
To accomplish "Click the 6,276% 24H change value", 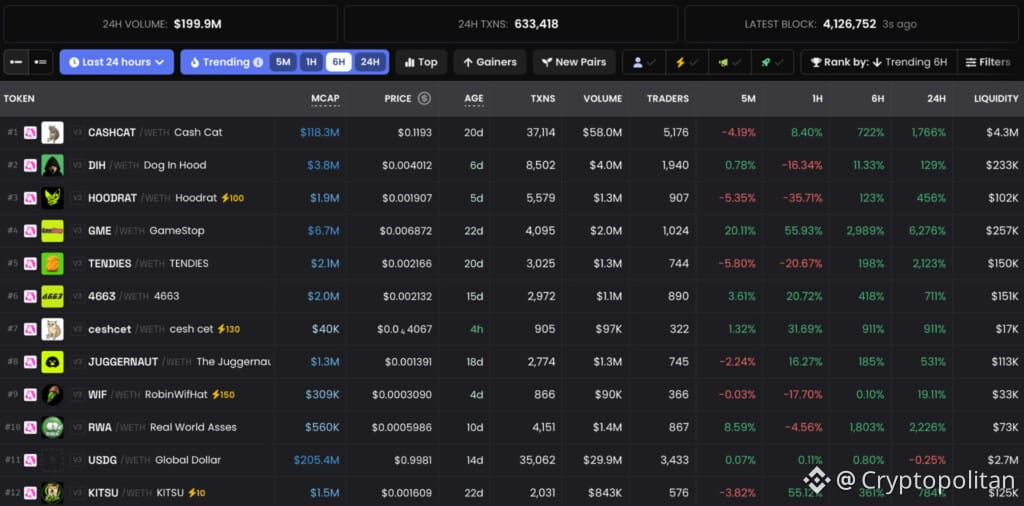I will point(929,230).
